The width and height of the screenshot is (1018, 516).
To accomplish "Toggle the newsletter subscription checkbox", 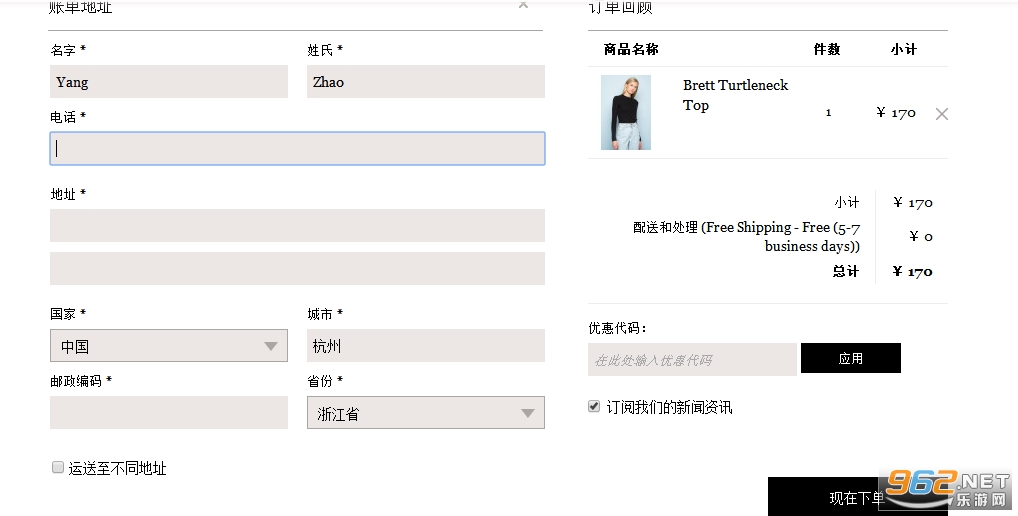I will pyautogui.click(x=593, y=406).
